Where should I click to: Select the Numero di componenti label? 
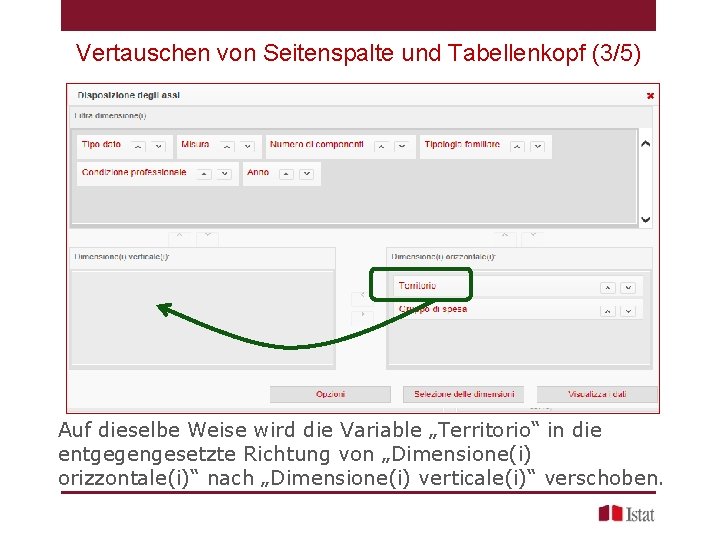coord(316,144)
